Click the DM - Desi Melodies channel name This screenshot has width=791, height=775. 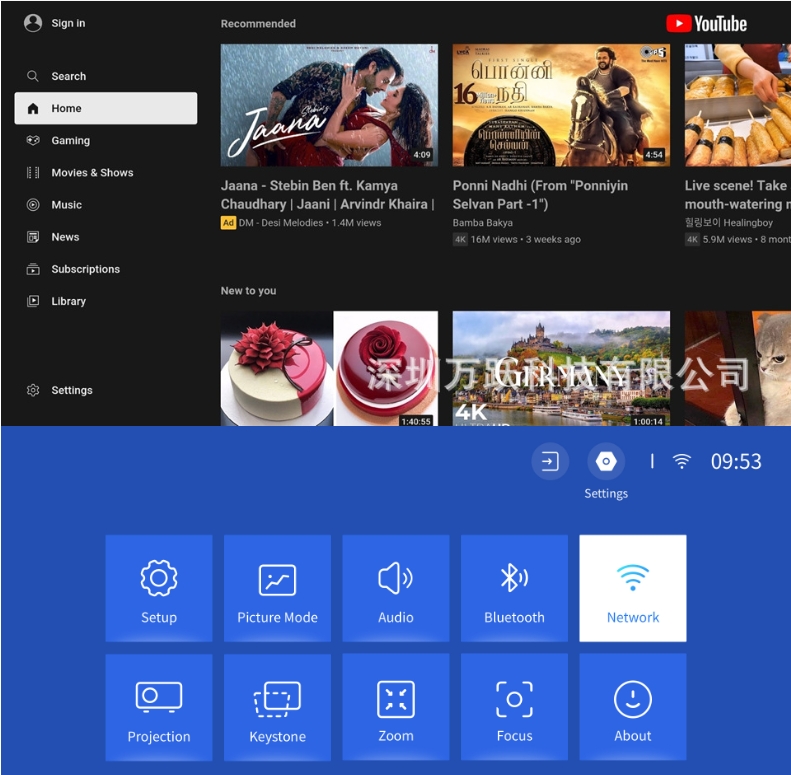280,223
